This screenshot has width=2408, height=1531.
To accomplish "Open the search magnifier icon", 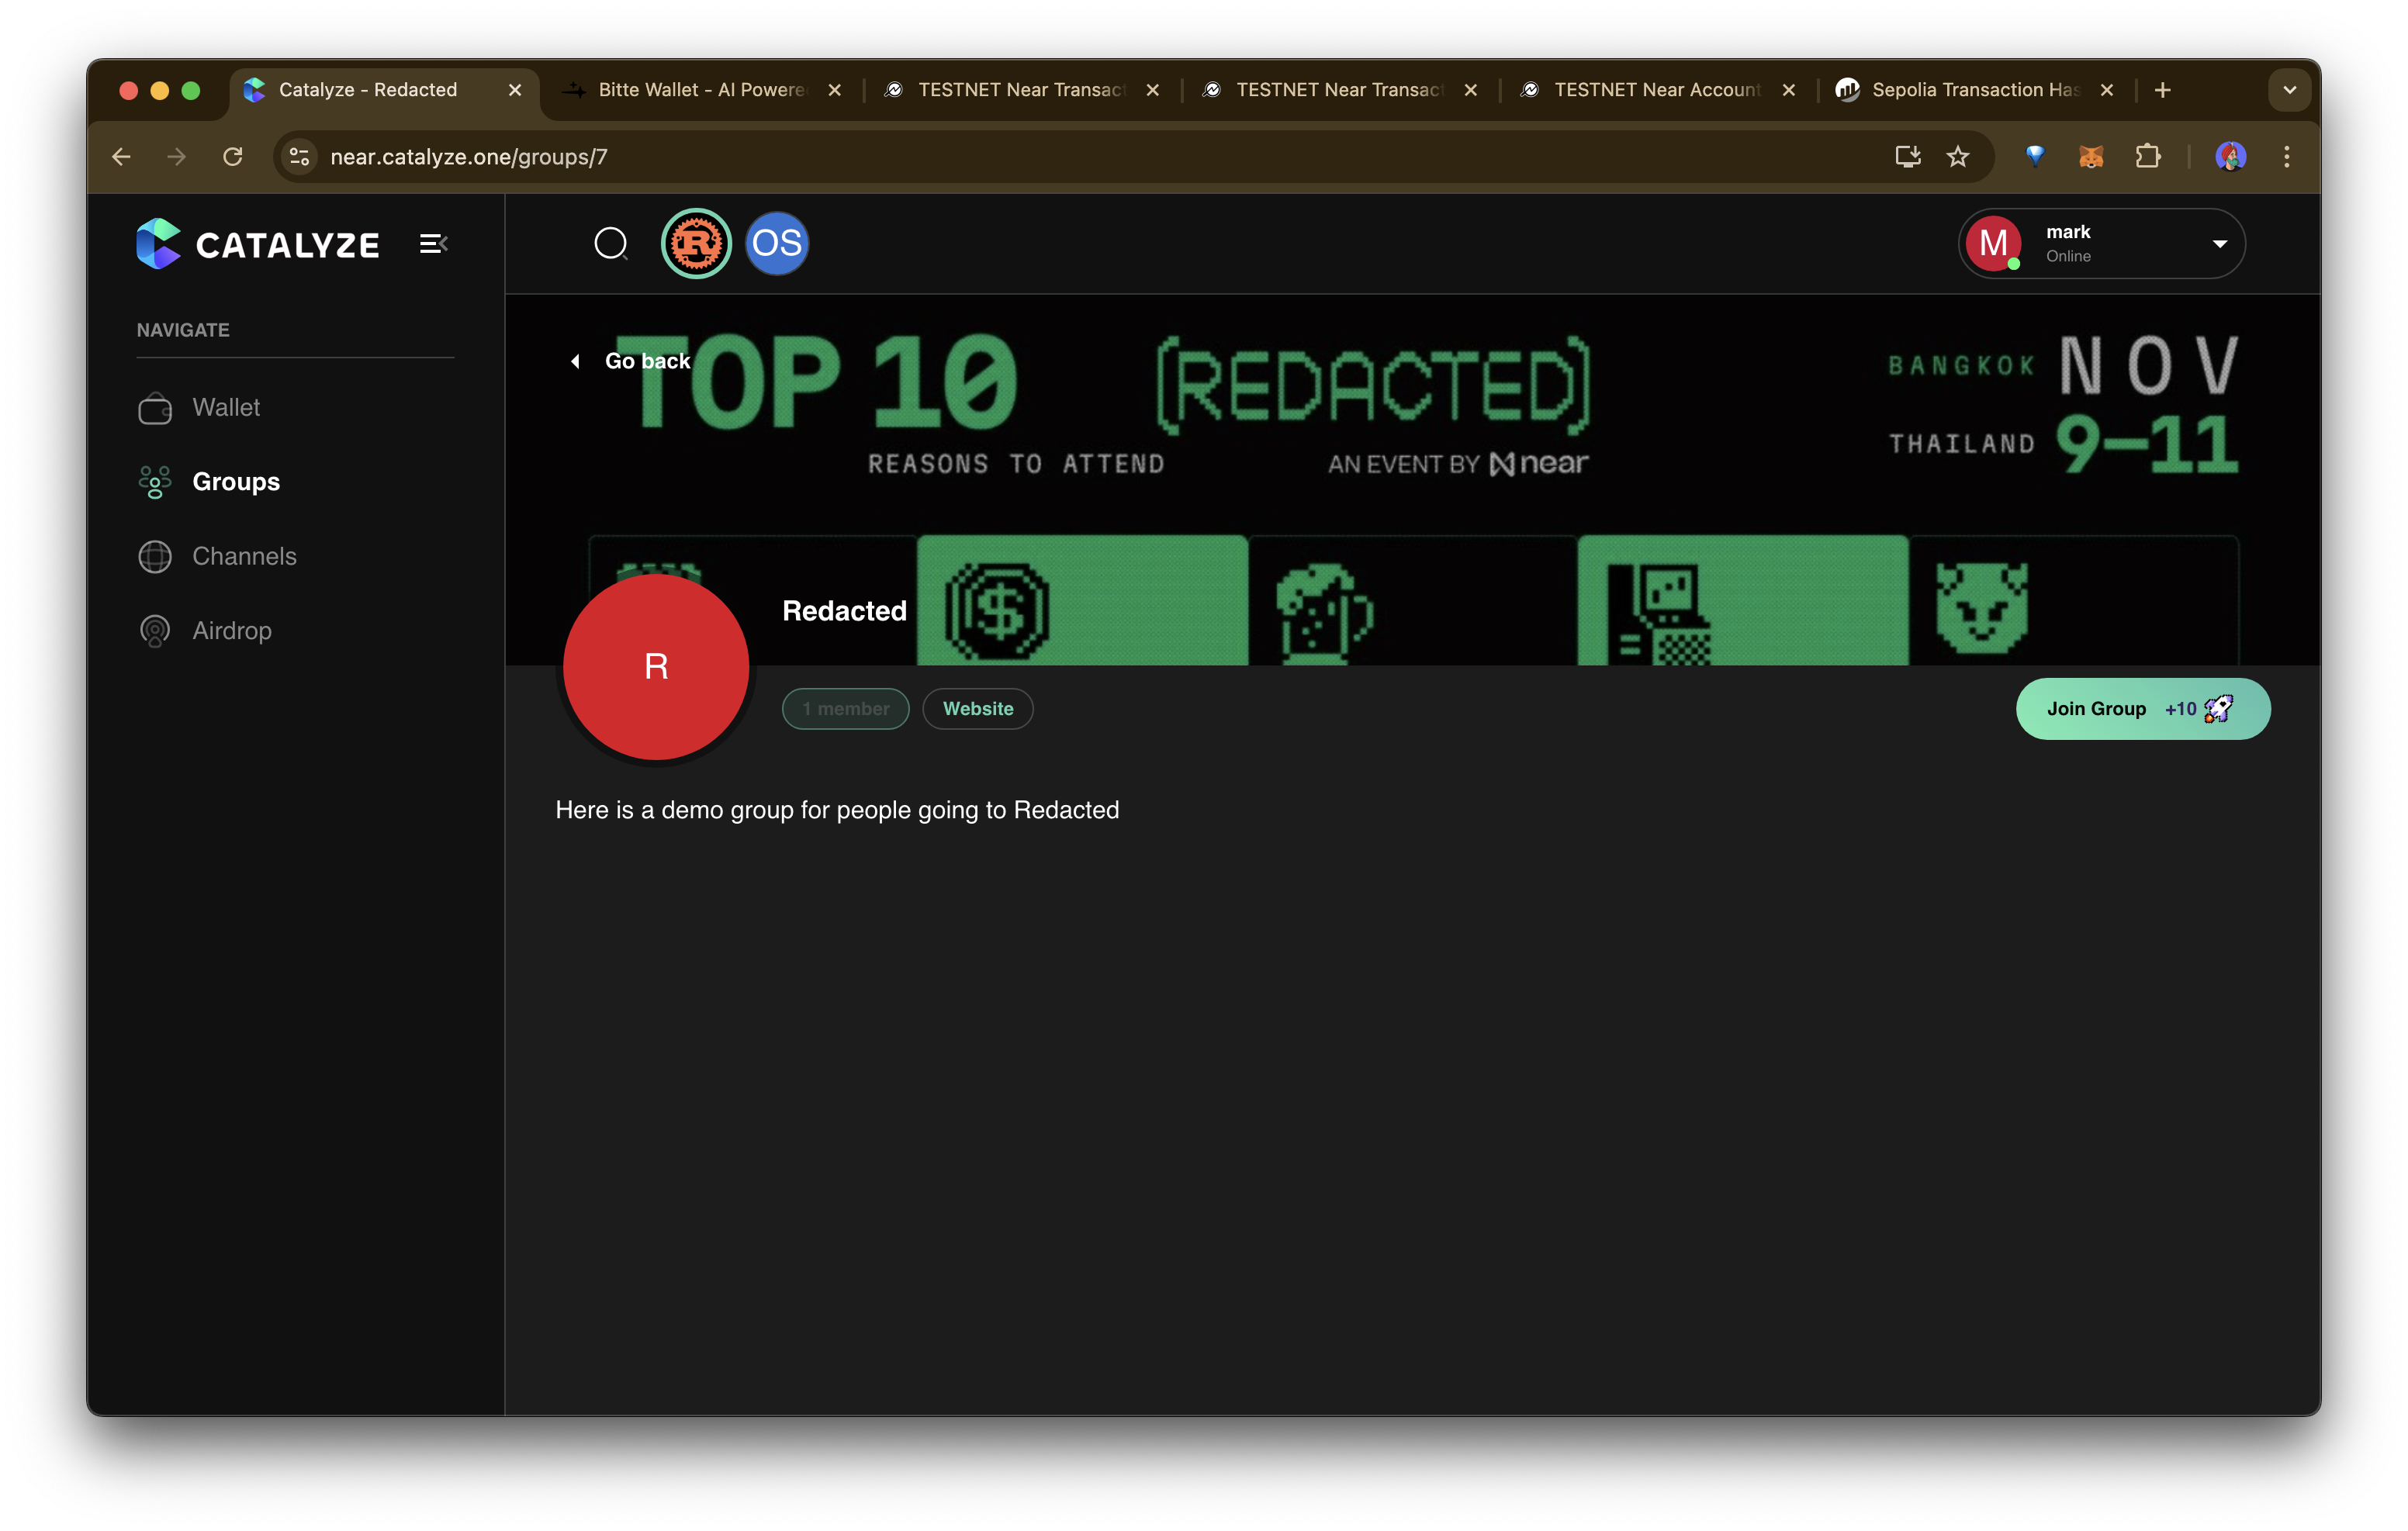I will 610,243.
